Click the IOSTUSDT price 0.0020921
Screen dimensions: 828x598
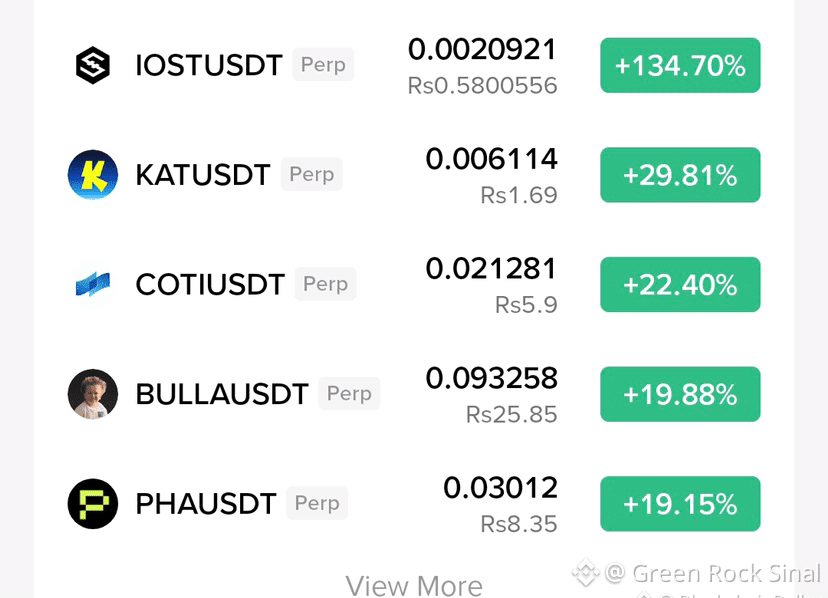[483, 50]
